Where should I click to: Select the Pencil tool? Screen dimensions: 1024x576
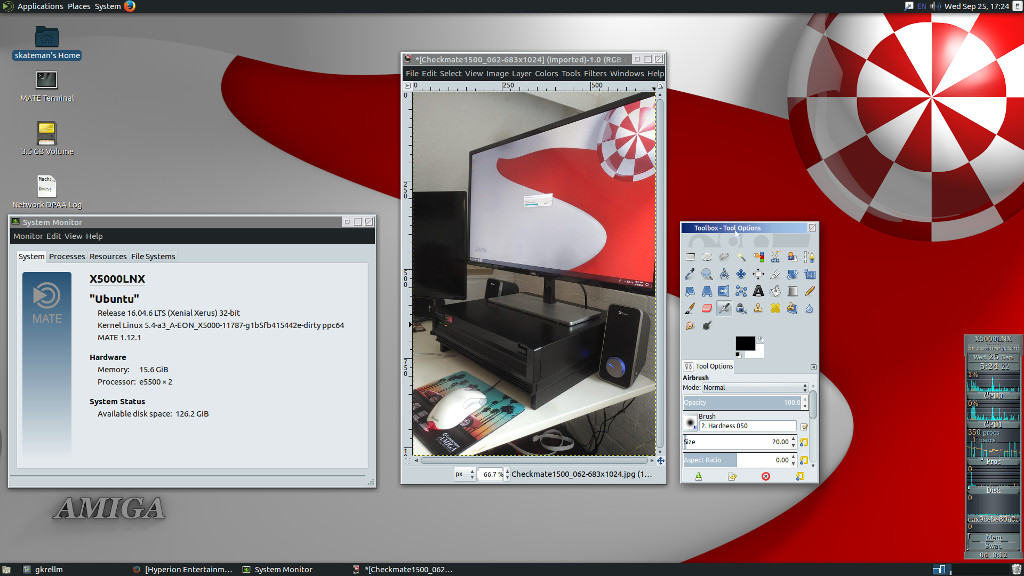(x=809, y=291)
